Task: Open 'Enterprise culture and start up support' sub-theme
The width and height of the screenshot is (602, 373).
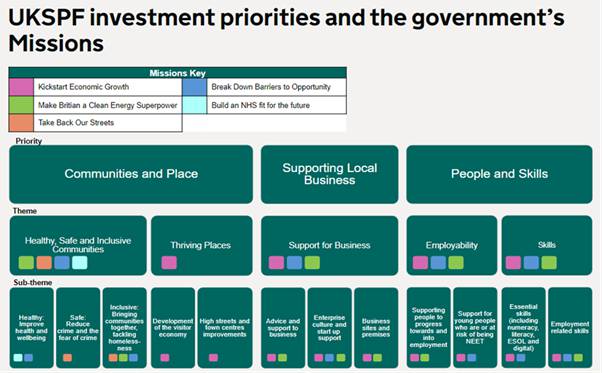Action: tap(329, 328)
